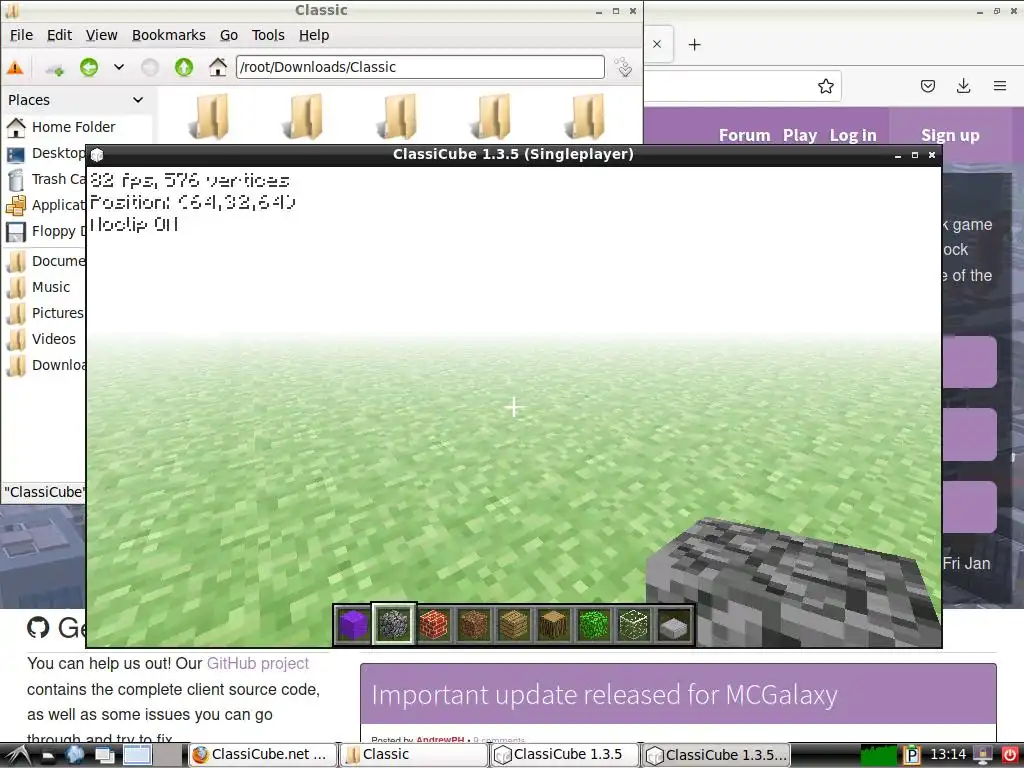Screen dimensions: 1024x768
Task: Switch to ClassiCube 1.3.5 launcher taskbar button
Action: point(565,755)
